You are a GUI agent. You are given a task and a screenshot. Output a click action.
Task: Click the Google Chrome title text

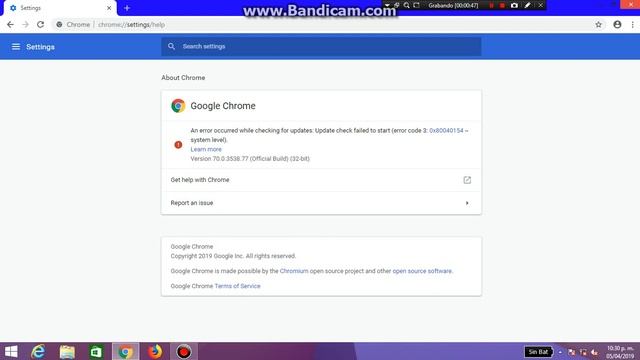click(223, 106)
